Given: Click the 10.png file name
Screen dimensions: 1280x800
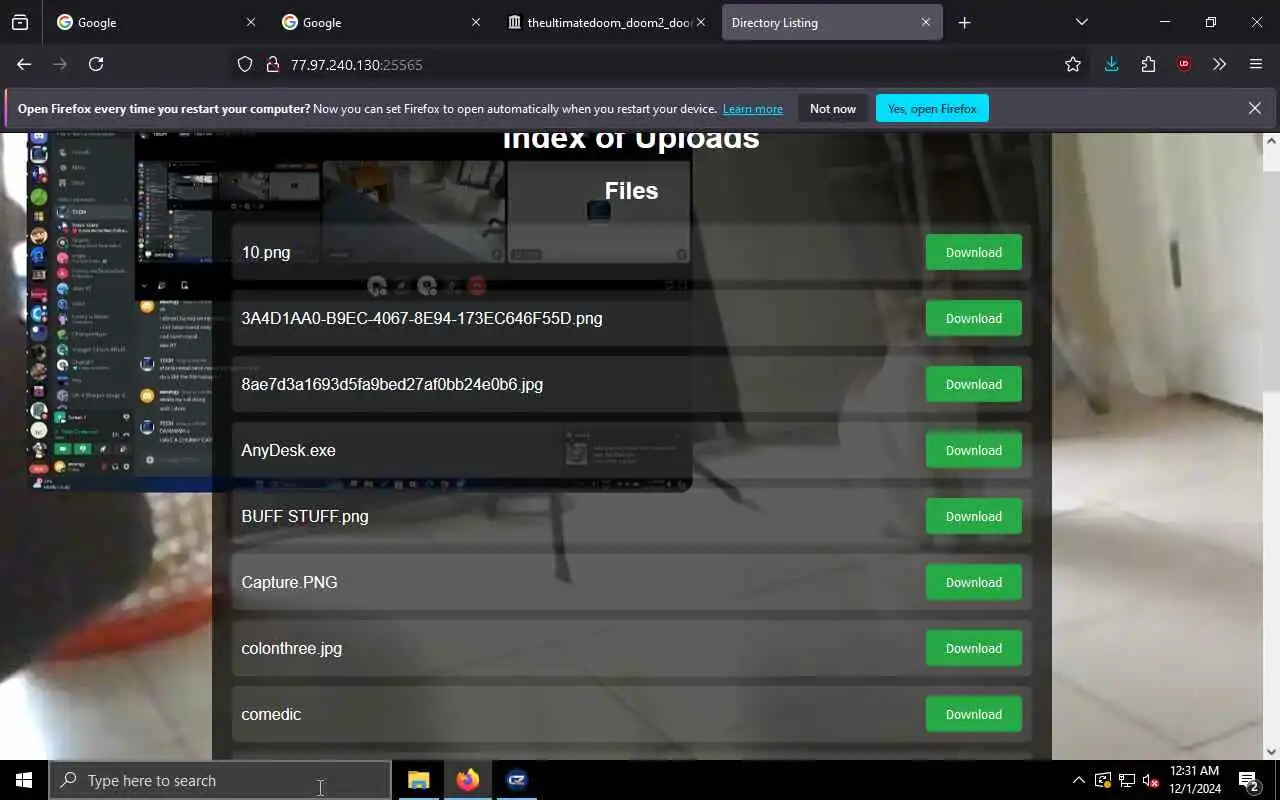Looking at the screenshot, I should pyautogui.click(x=265, y=252).
